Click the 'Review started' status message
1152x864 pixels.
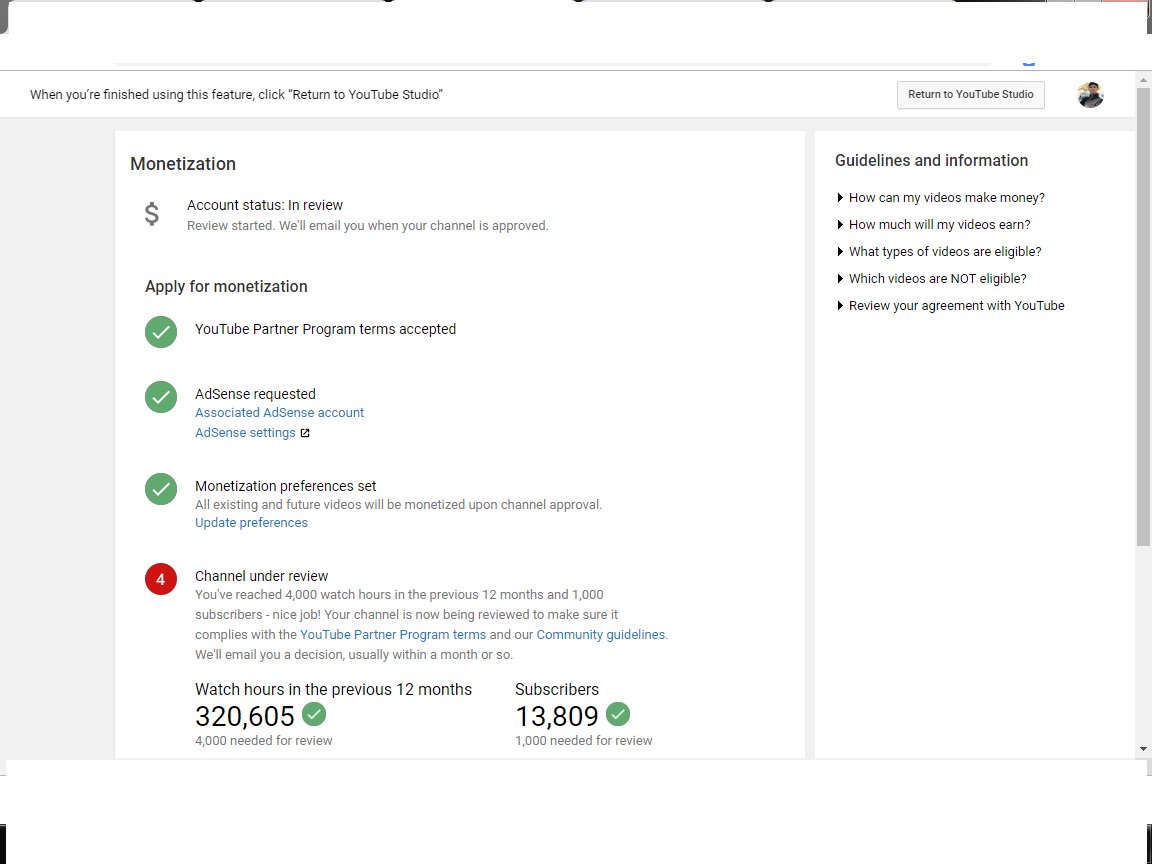(367, 226)
